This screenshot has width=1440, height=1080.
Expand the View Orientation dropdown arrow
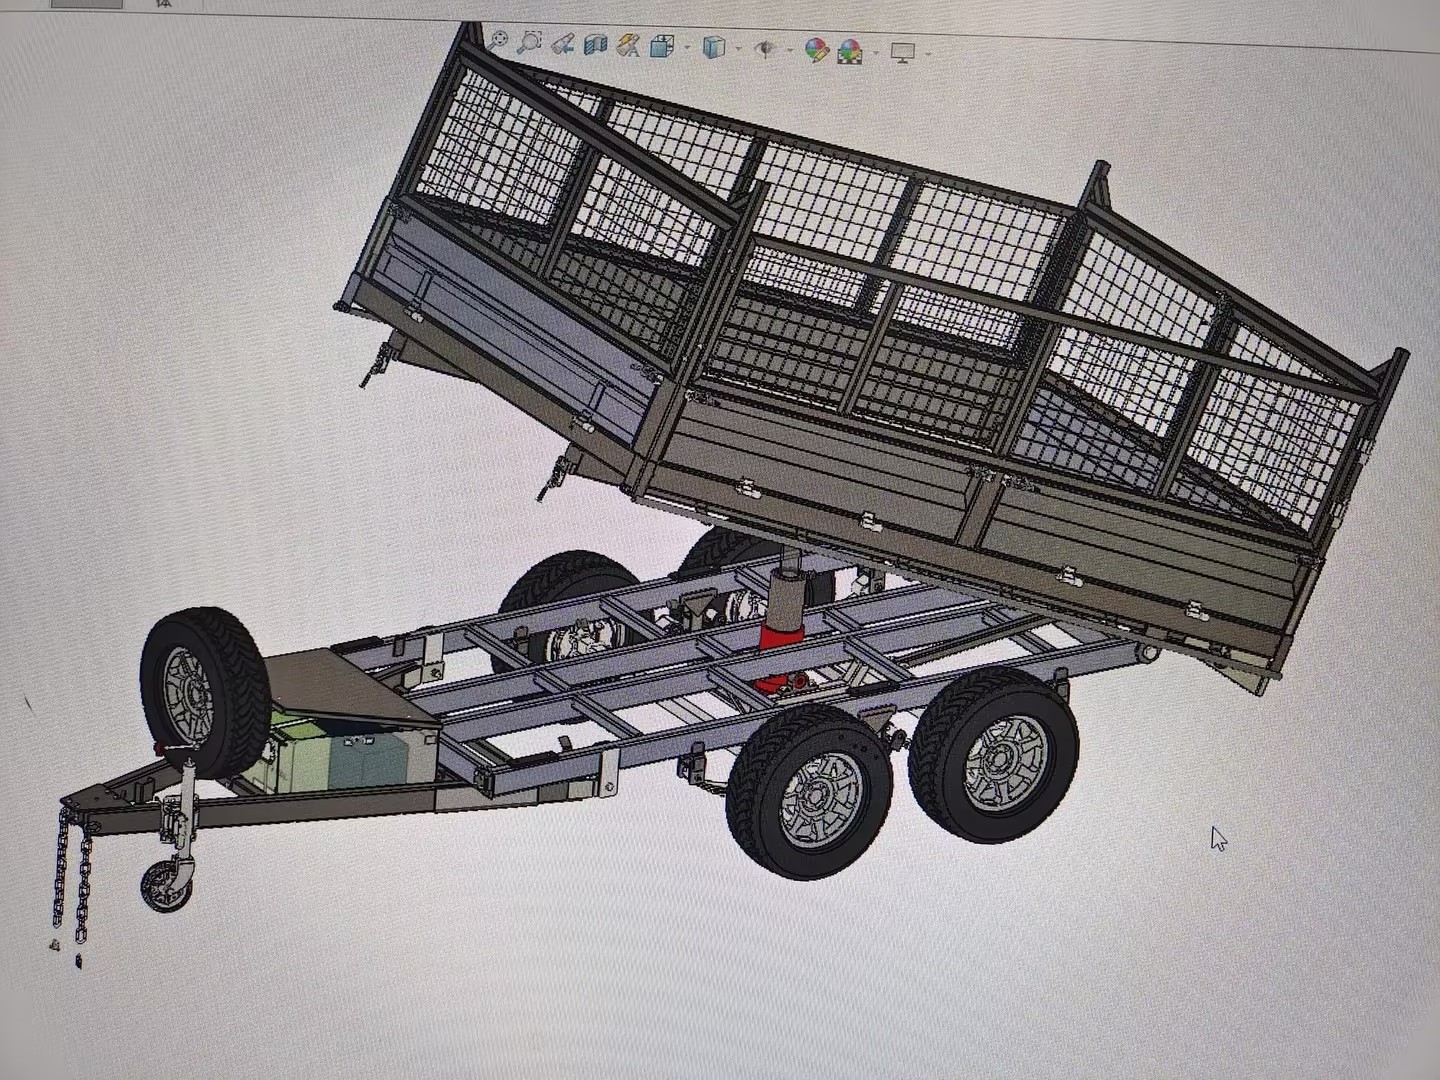688,47
